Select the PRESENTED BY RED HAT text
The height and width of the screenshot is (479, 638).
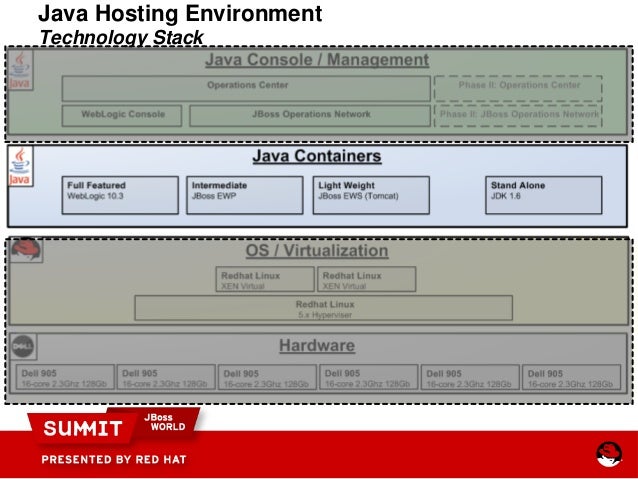(x=114, y=460)
